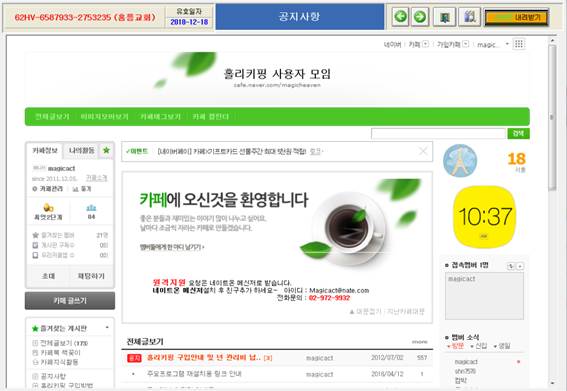Click the cafe search input field
This screenshot has width=567, height=391.
(438, 133)
